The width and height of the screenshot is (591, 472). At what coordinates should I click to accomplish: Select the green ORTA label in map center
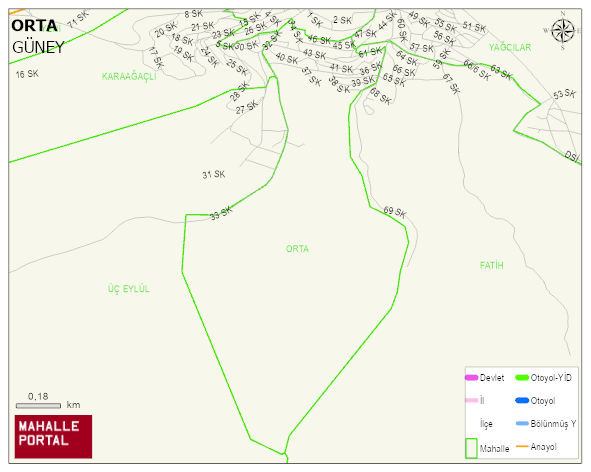297,249
